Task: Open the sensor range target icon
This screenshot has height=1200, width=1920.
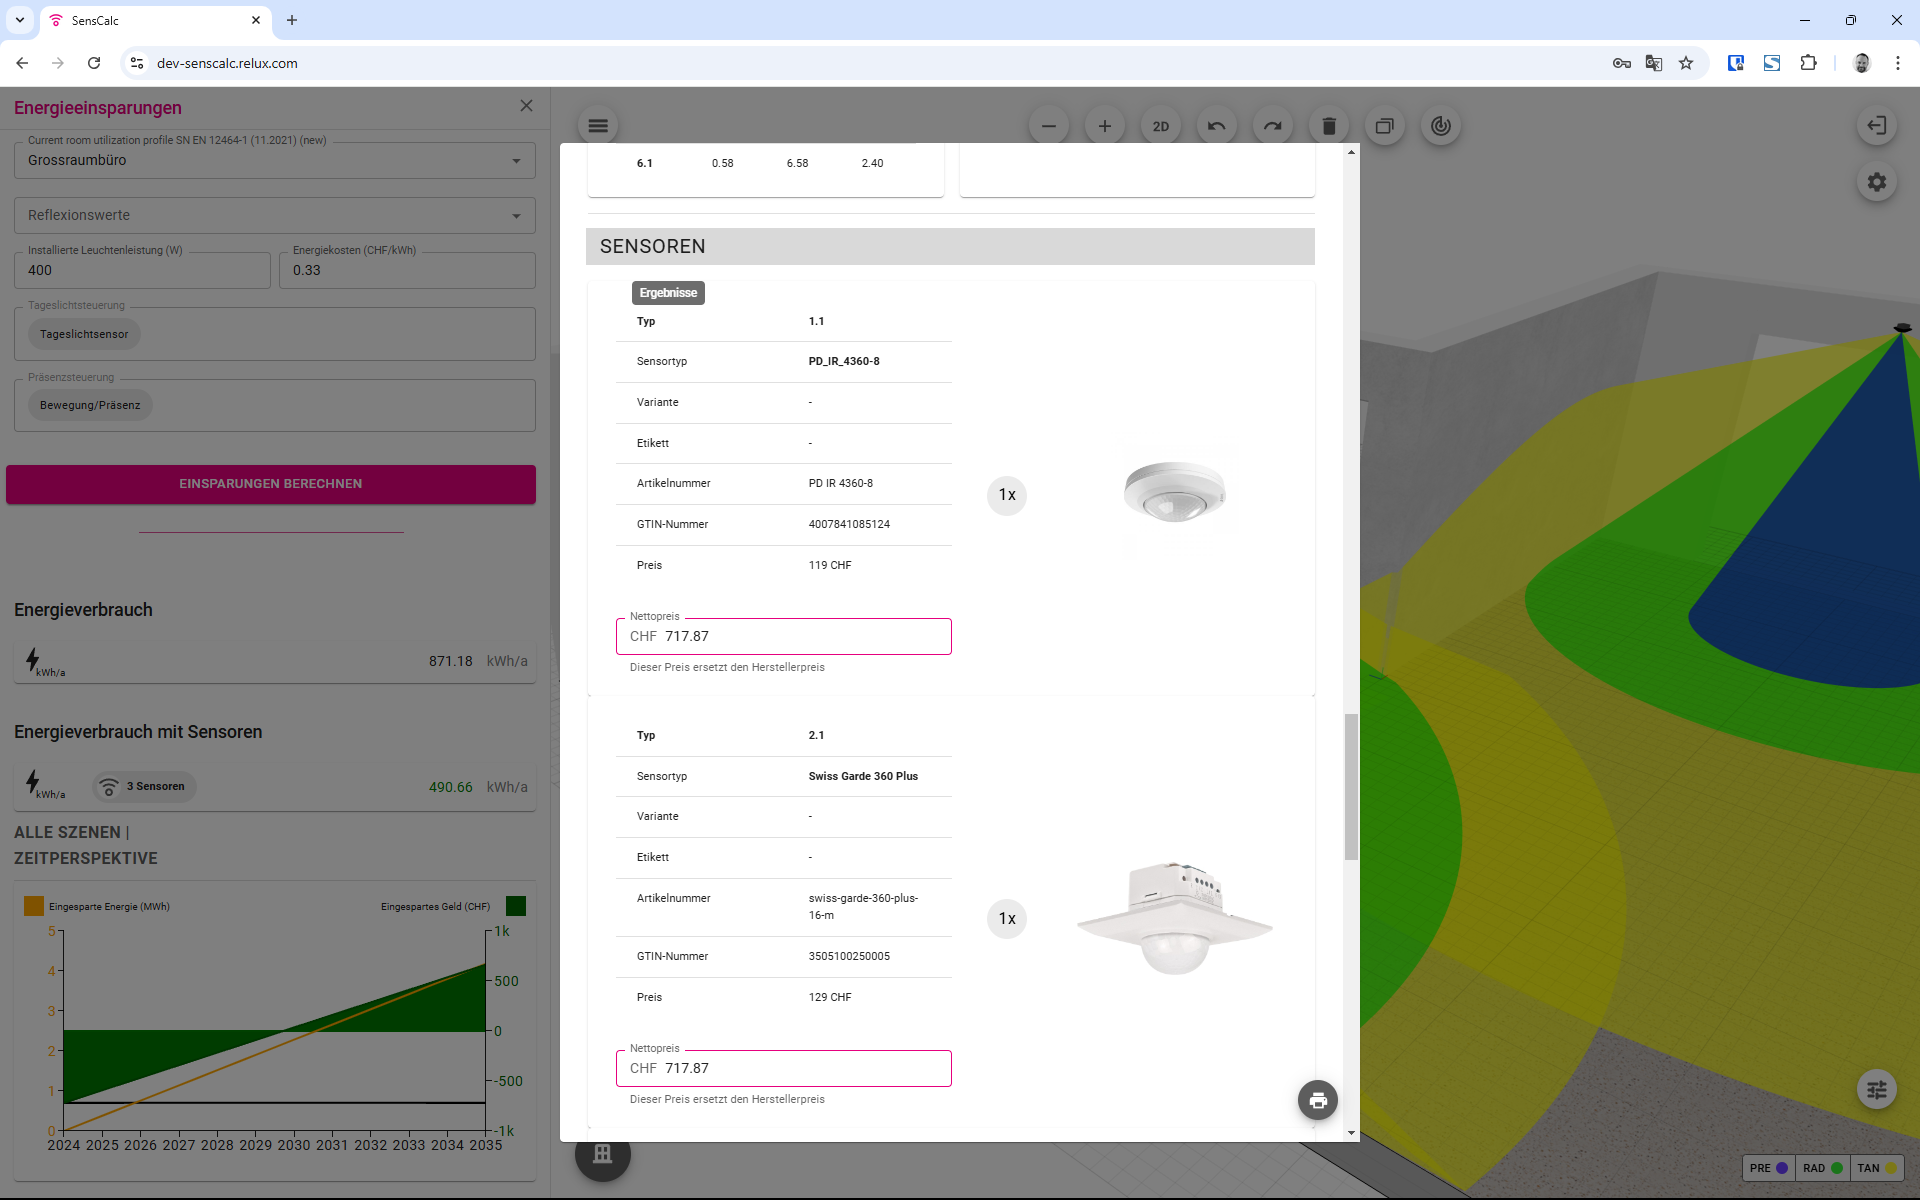Action: [x=1440, y=125]
